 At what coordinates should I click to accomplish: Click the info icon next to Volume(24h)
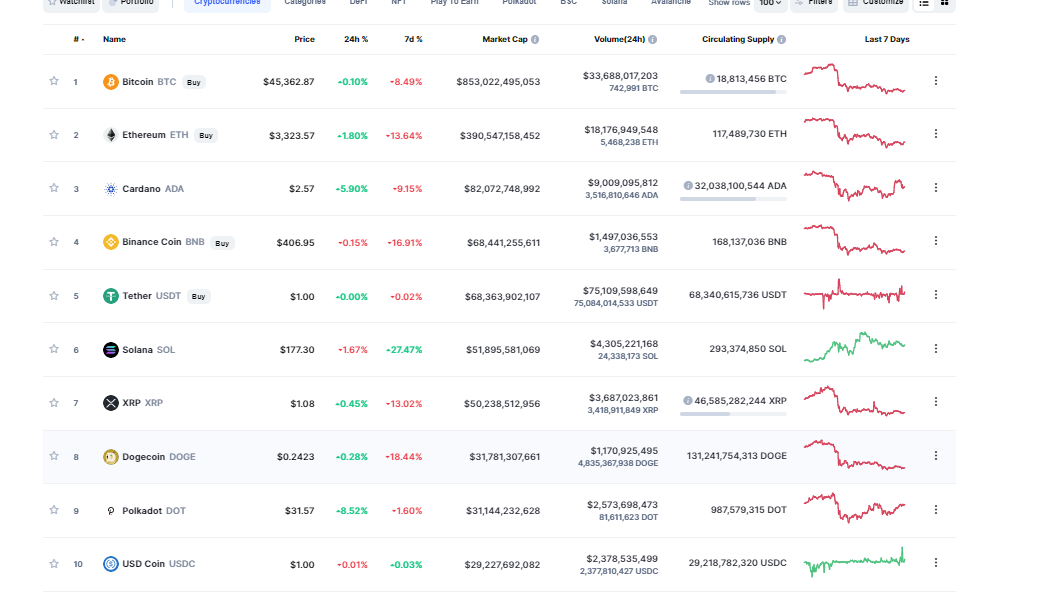[x=653, y=40]
